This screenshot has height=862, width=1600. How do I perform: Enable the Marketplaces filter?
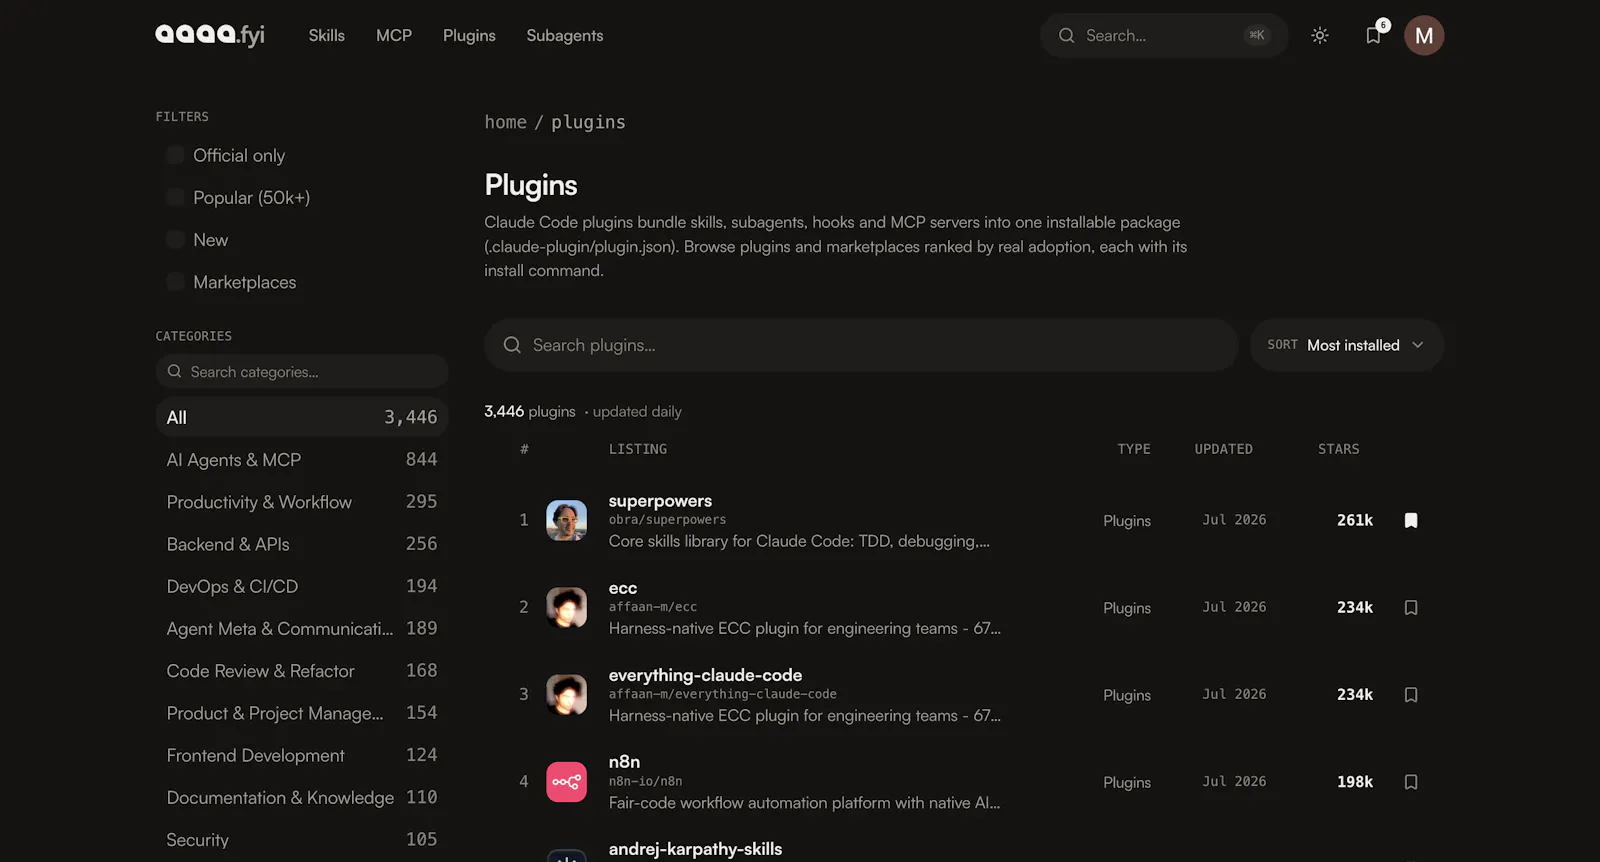click(175, 282)
